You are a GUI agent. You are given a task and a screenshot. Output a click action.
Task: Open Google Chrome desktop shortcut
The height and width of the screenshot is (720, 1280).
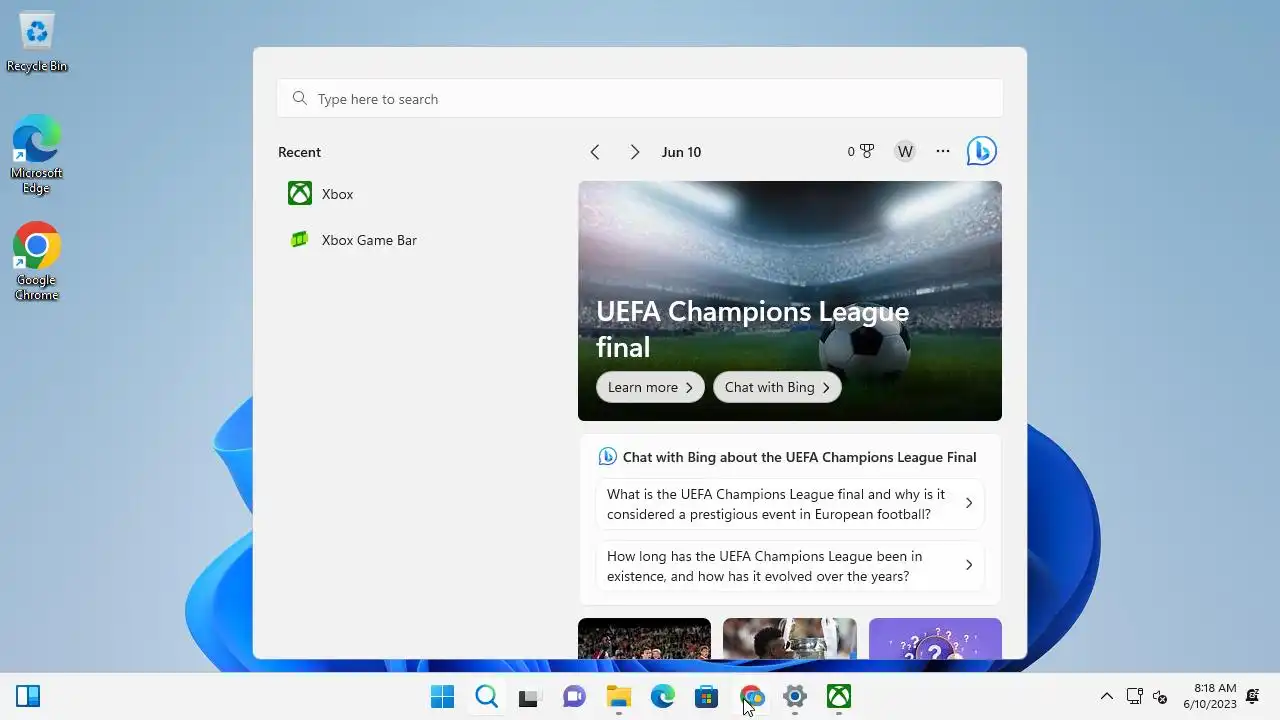(37, 262)
